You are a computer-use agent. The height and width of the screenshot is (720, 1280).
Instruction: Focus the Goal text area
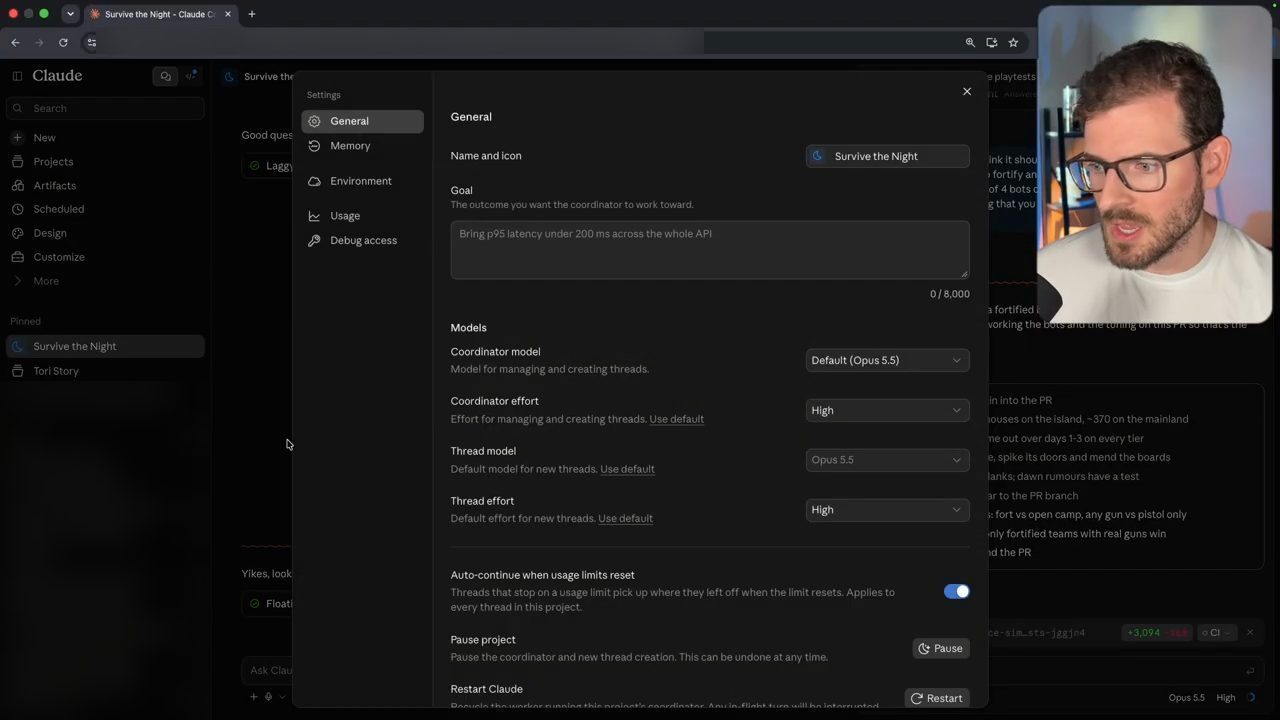point(710,250)
